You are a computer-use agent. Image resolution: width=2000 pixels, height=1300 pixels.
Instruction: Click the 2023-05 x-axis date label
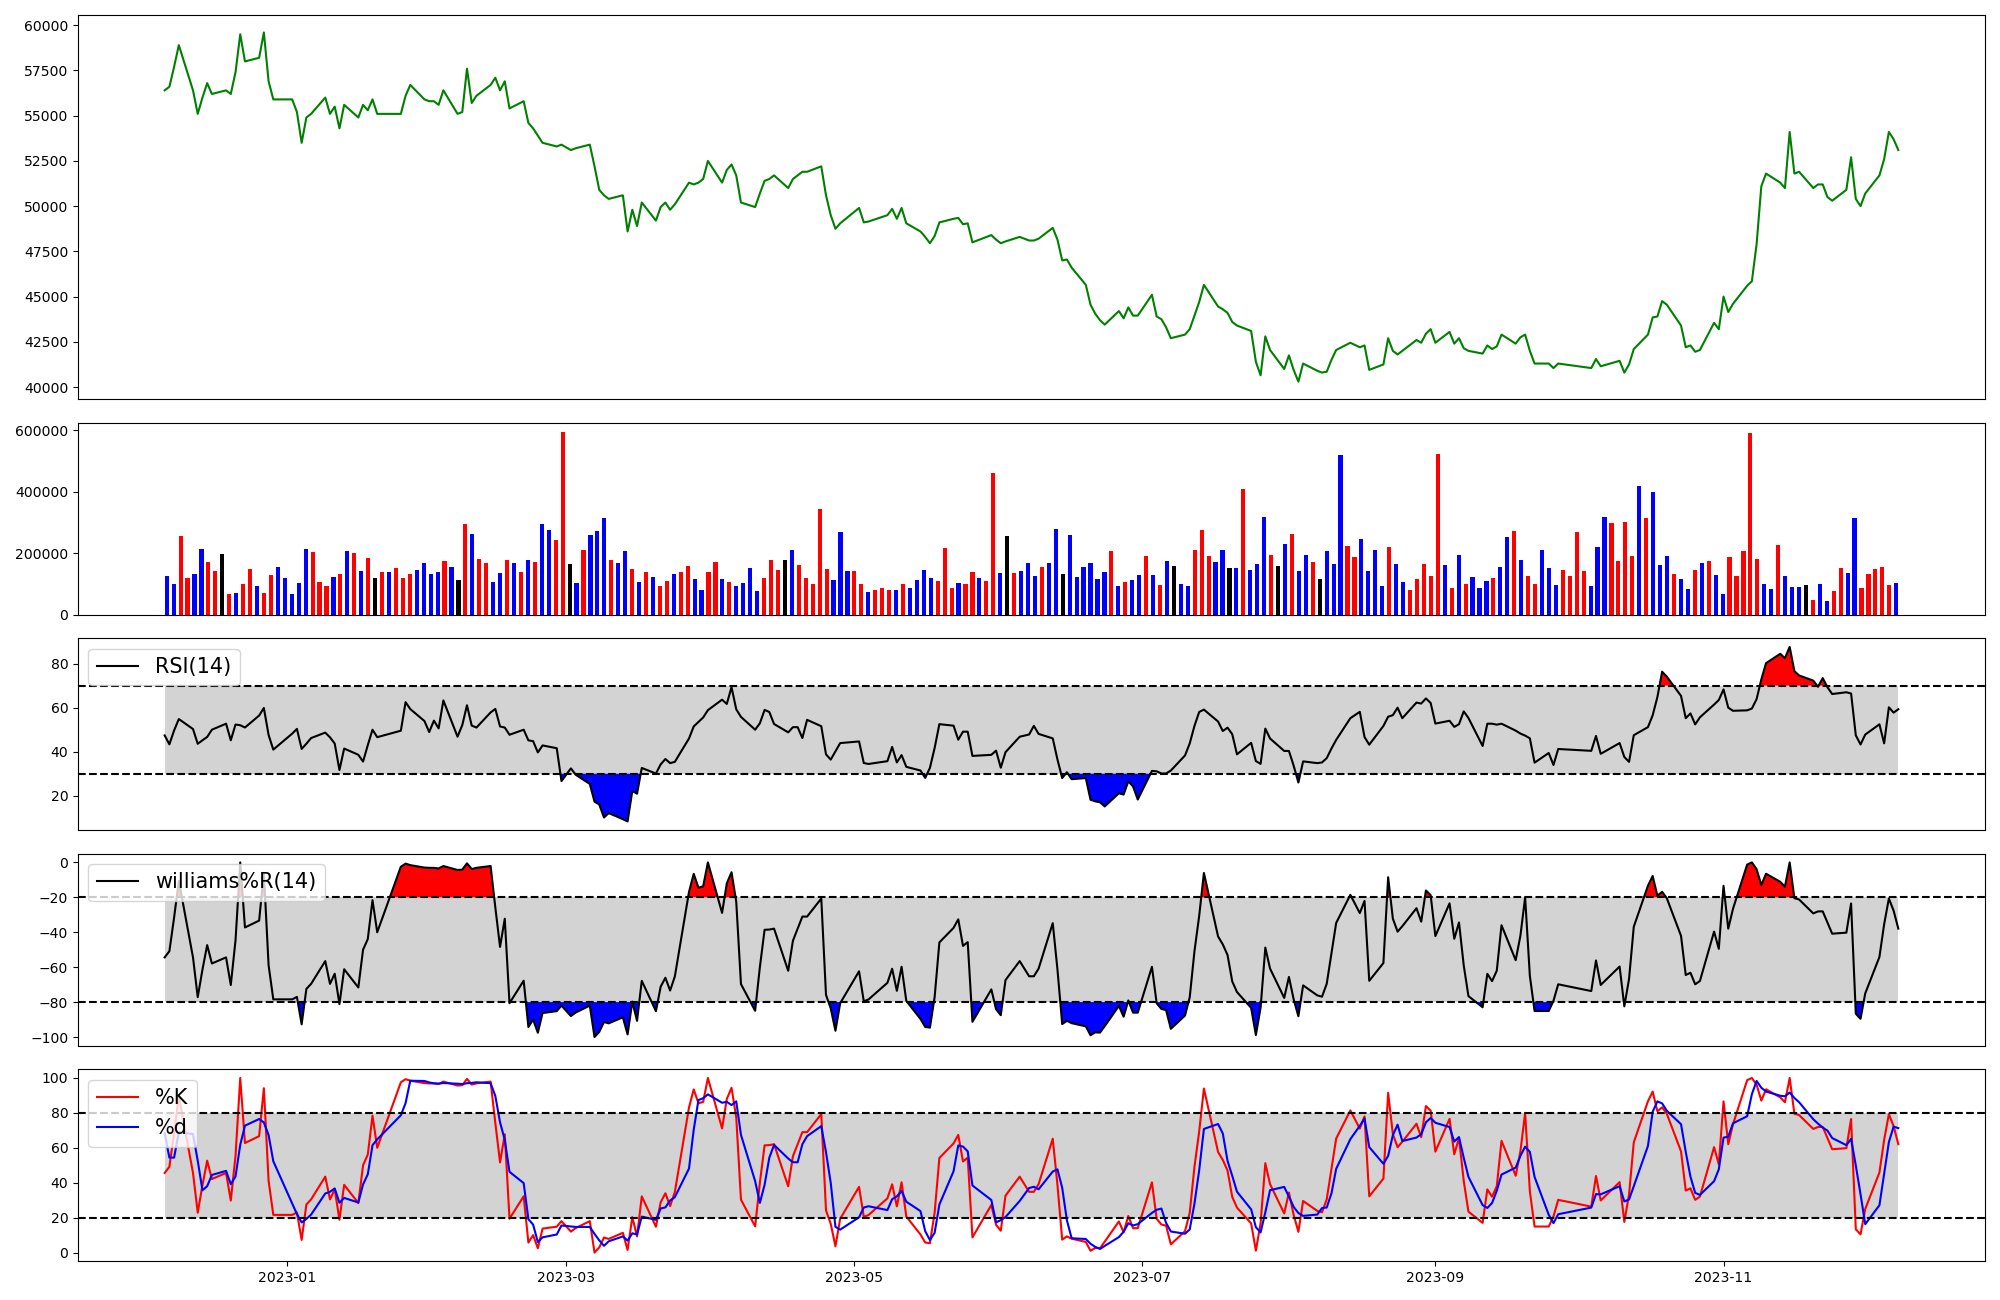854,1277
